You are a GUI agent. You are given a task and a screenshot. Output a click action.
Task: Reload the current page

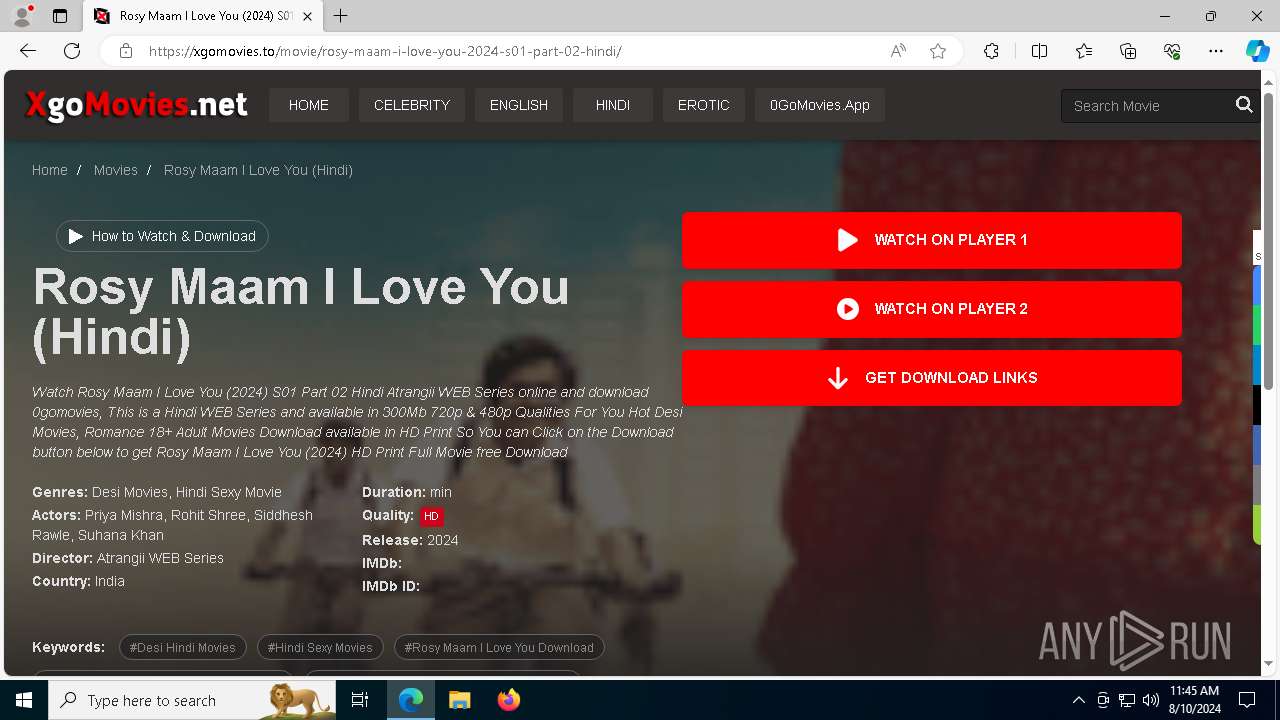[72, 51]
